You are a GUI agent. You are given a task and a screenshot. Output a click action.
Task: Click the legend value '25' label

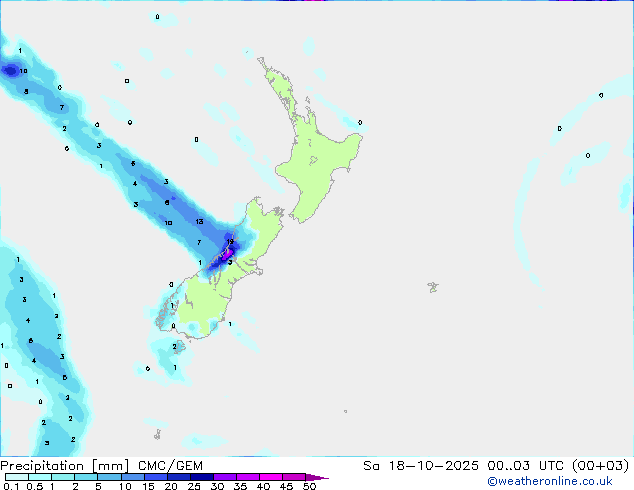pos(194,486)
